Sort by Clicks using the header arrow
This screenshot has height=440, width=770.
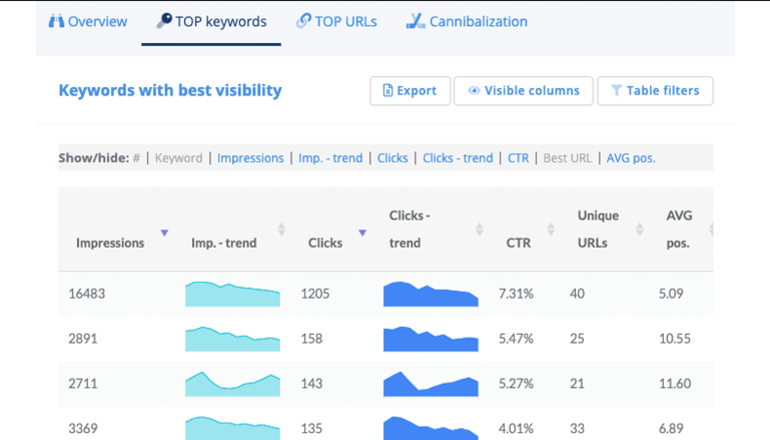362,233
